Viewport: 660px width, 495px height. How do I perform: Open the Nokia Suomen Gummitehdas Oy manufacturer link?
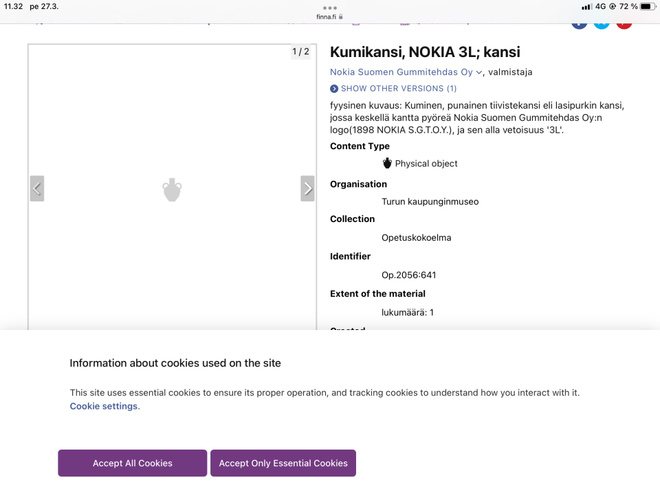401,72
